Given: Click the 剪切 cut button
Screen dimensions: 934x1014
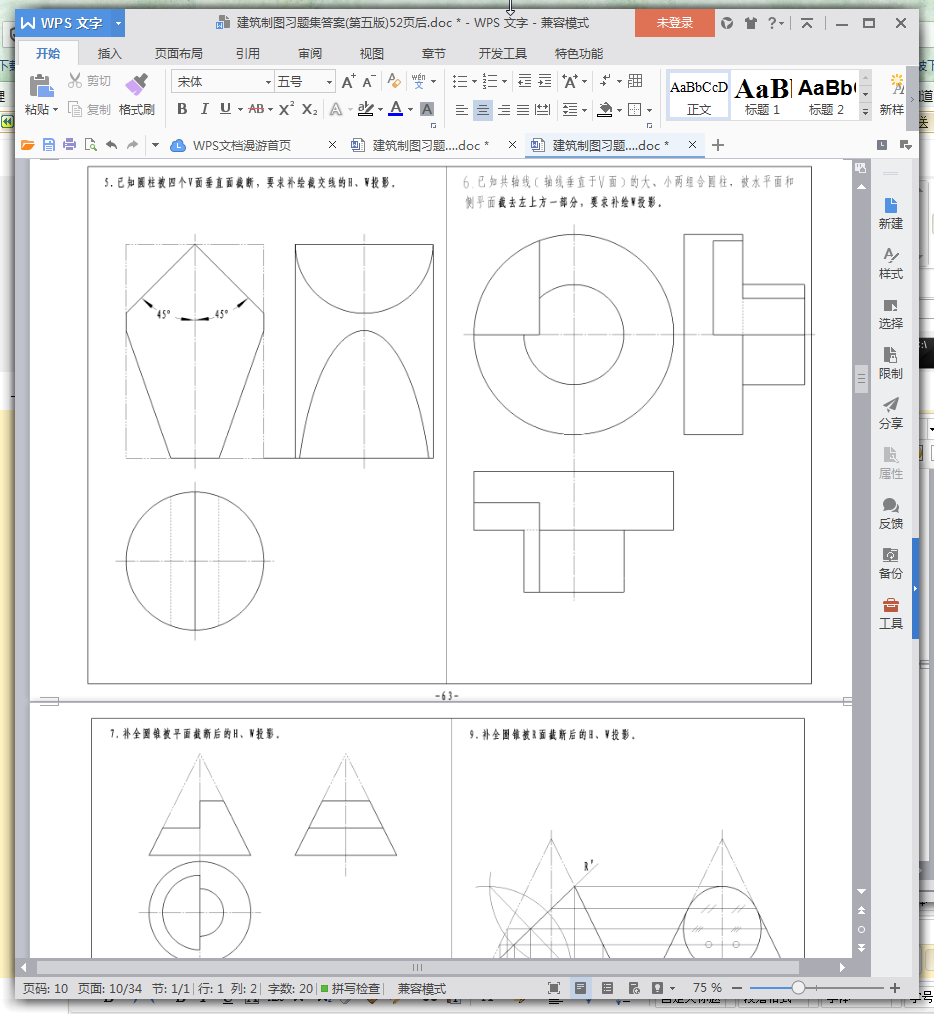Looking at the screenshot, I should point(90,81).
